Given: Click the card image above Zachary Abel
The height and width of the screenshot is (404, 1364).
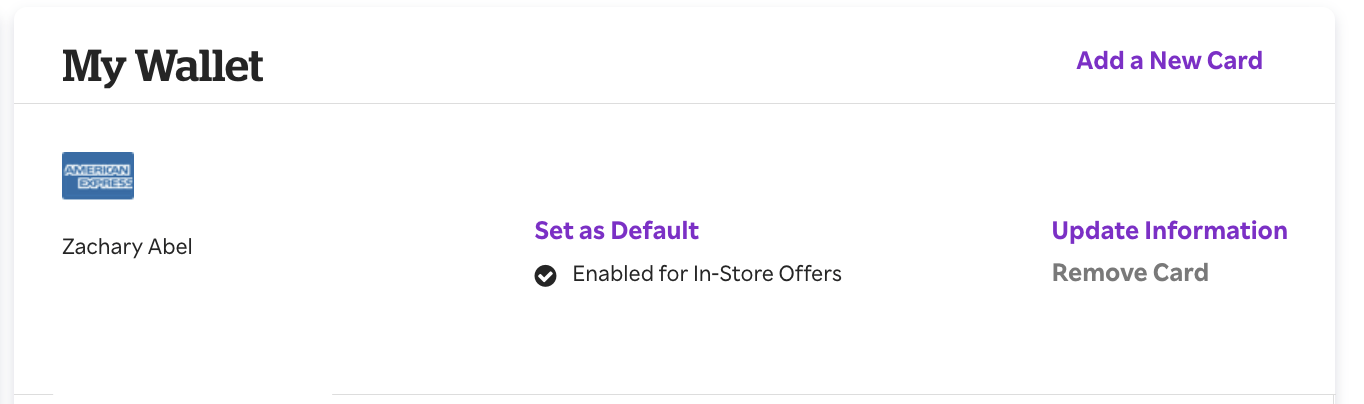Looking at the screenshot, I should point(98,176).
